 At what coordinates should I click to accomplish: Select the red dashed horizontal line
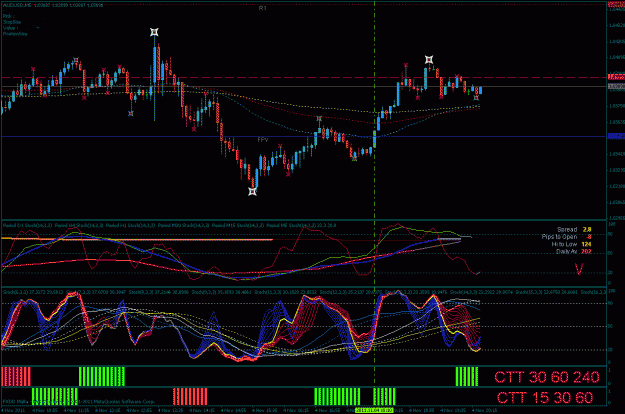coord(304,78)
